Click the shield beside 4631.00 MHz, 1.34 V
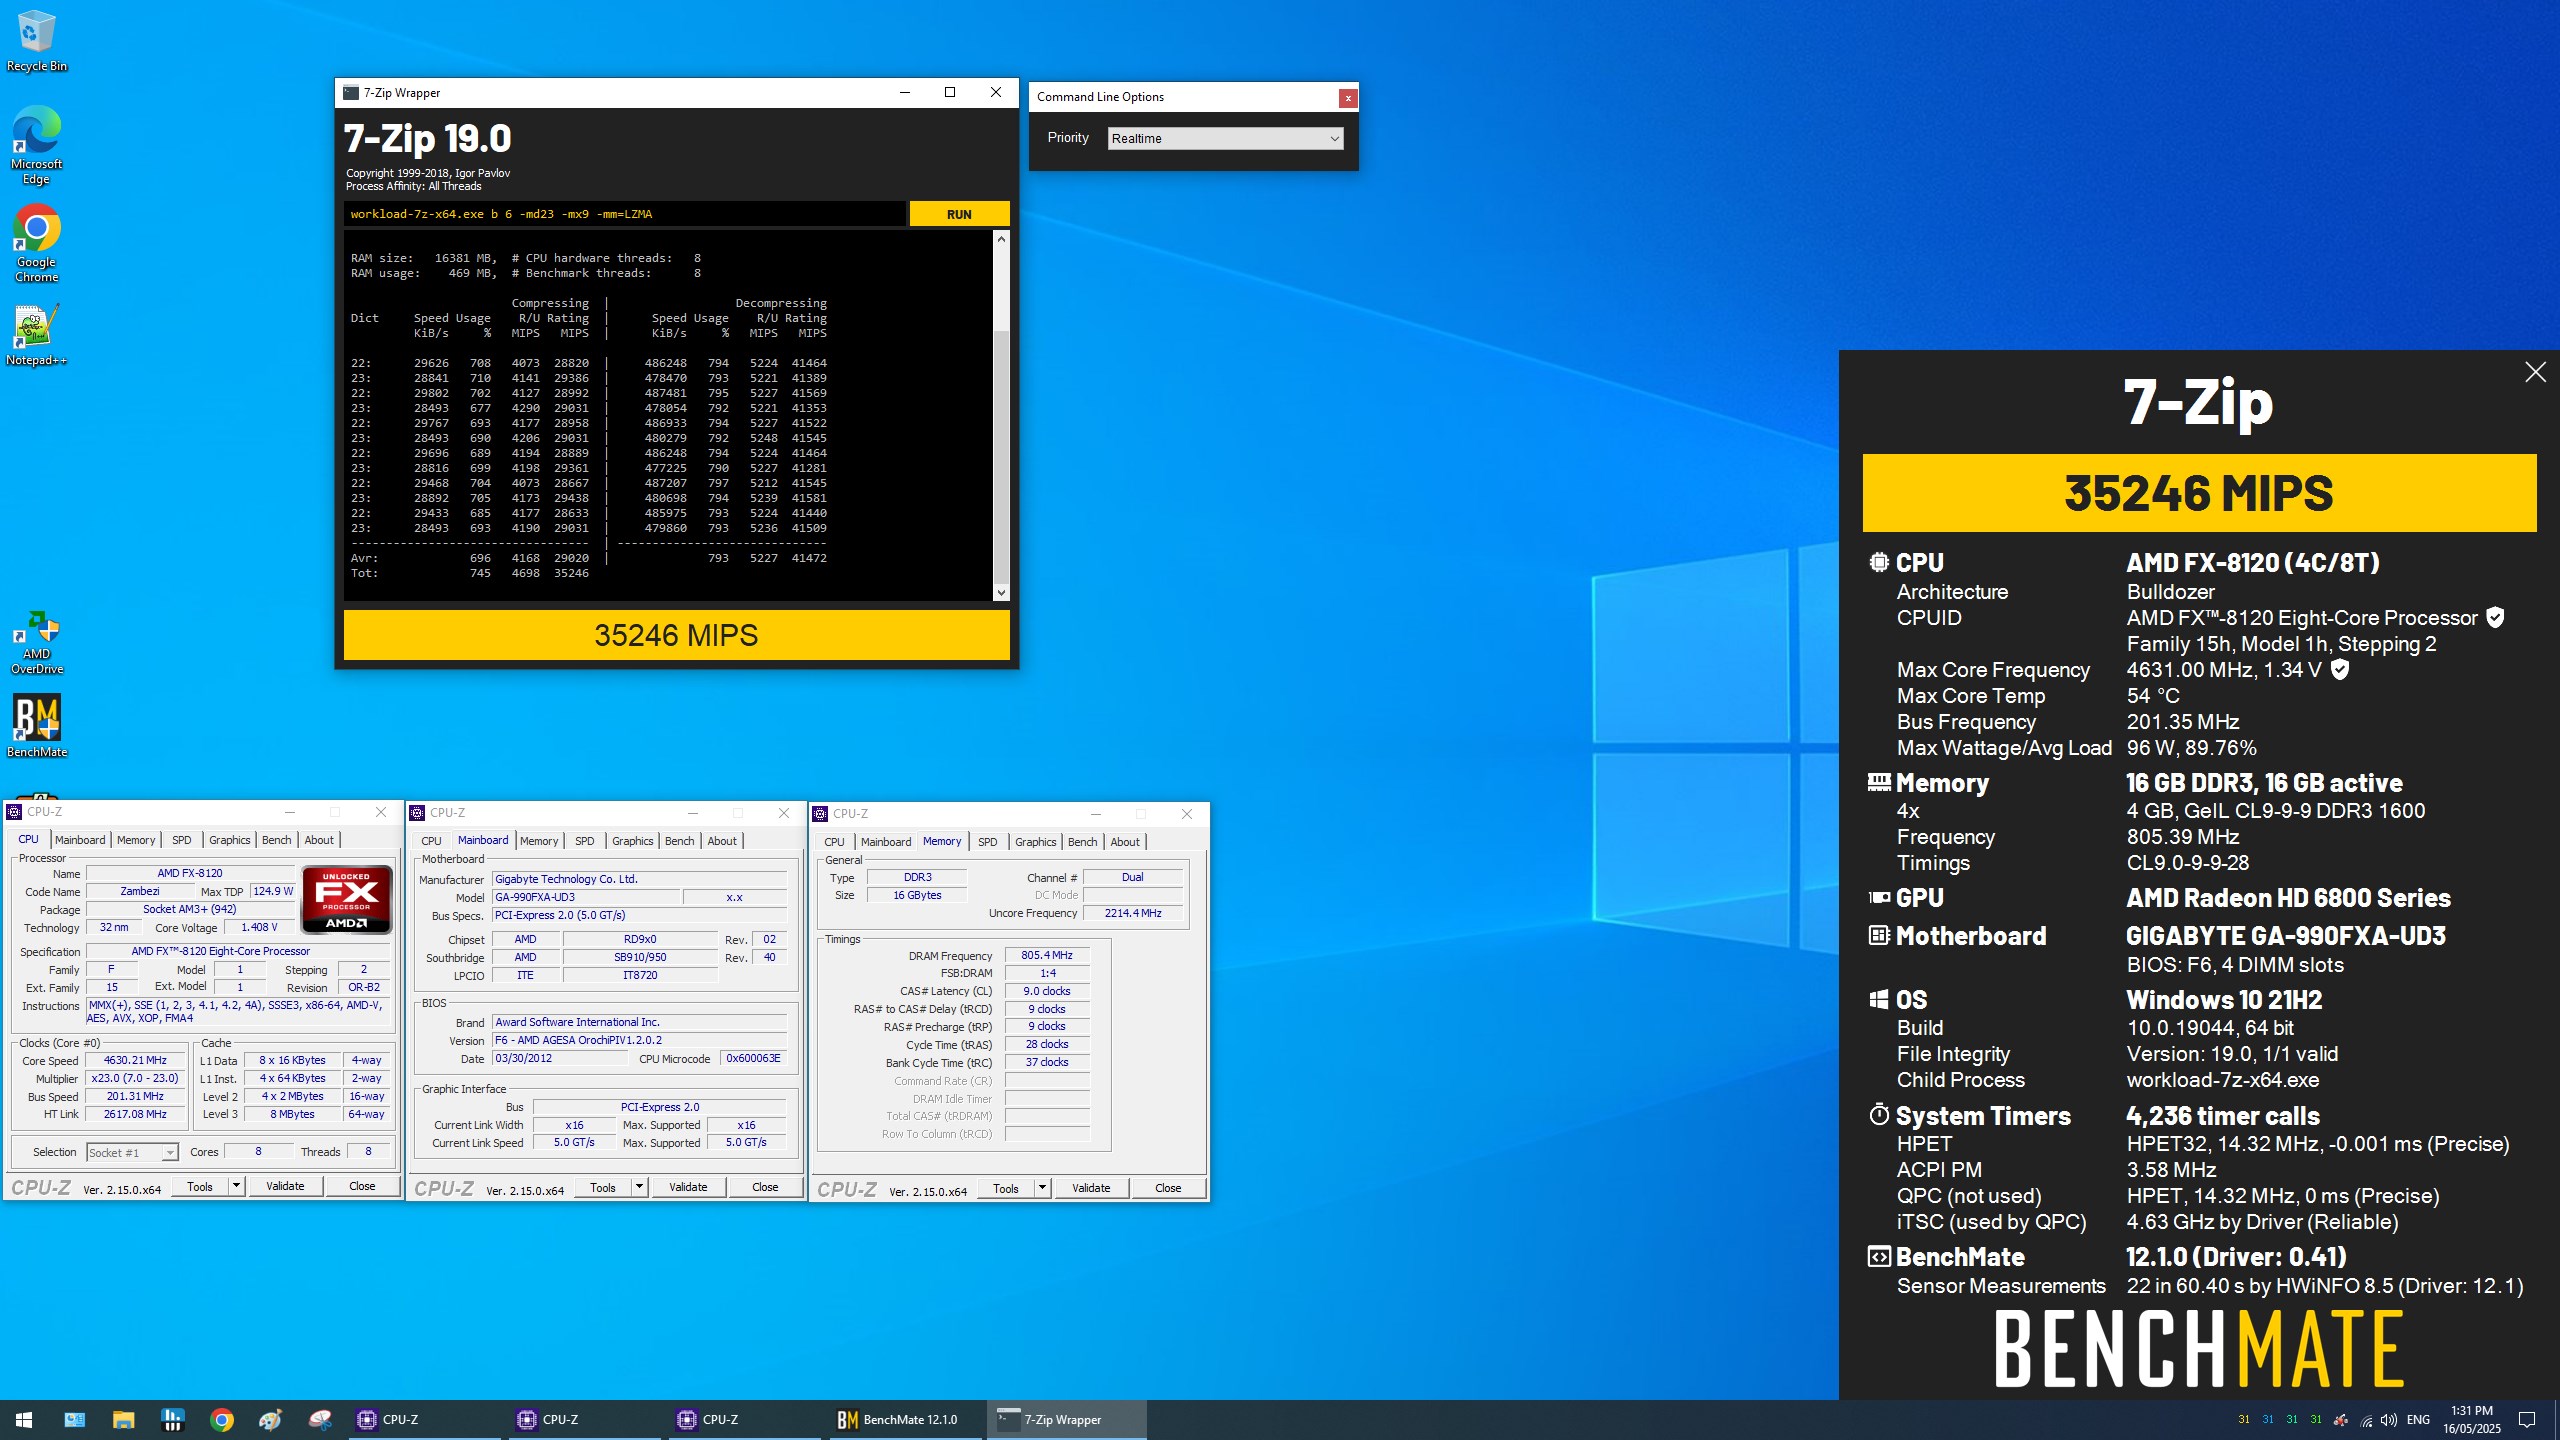 [x=2340, y=669]
